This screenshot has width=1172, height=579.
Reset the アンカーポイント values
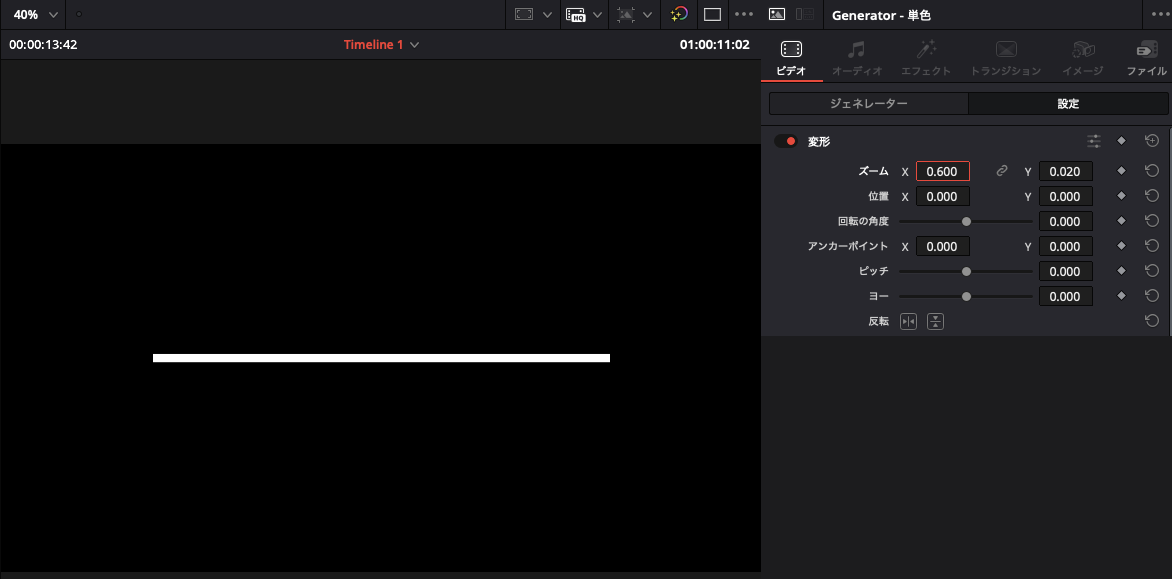click(1152, 246)
